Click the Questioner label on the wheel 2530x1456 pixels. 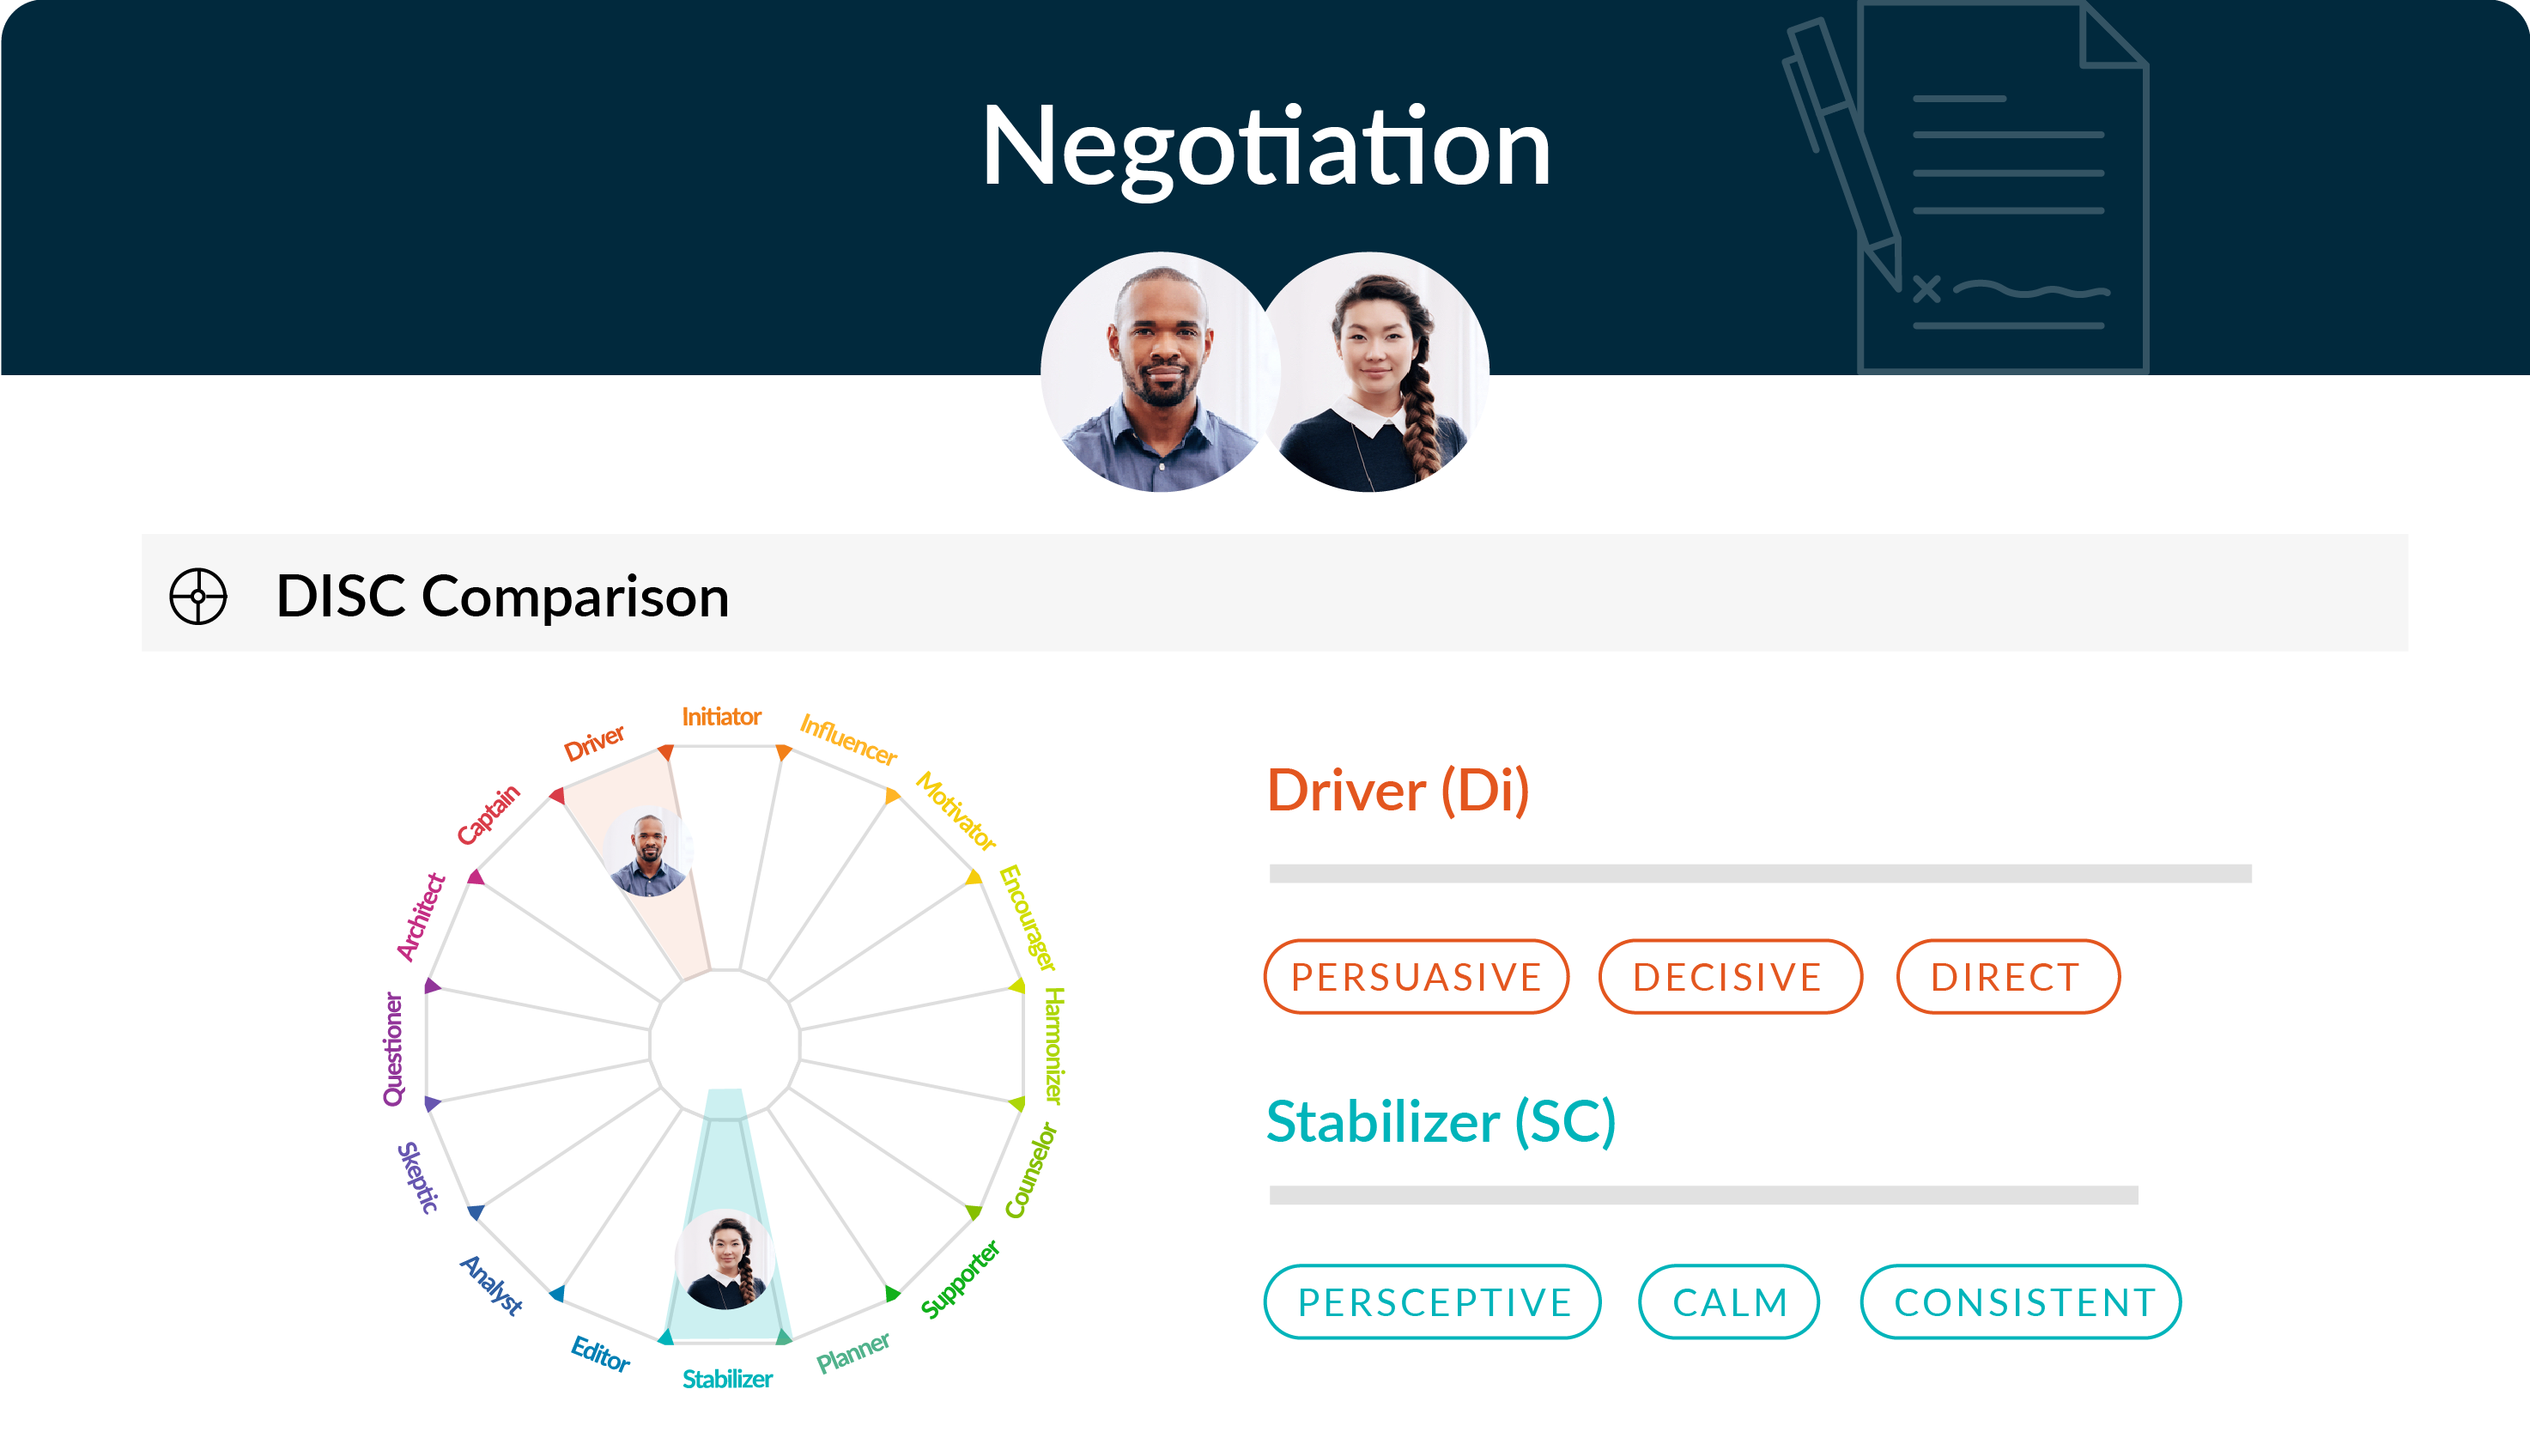pos(393,1049)
